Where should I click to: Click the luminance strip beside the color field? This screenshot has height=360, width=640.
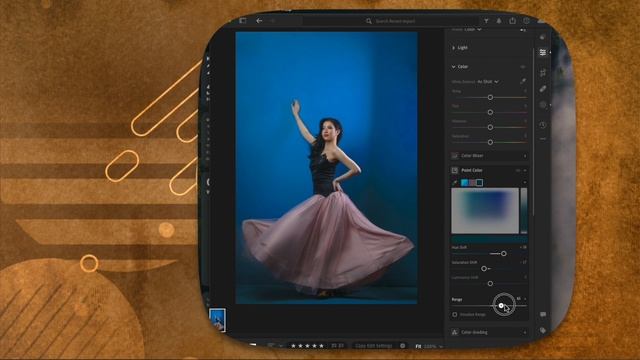[x=524, y=211]
